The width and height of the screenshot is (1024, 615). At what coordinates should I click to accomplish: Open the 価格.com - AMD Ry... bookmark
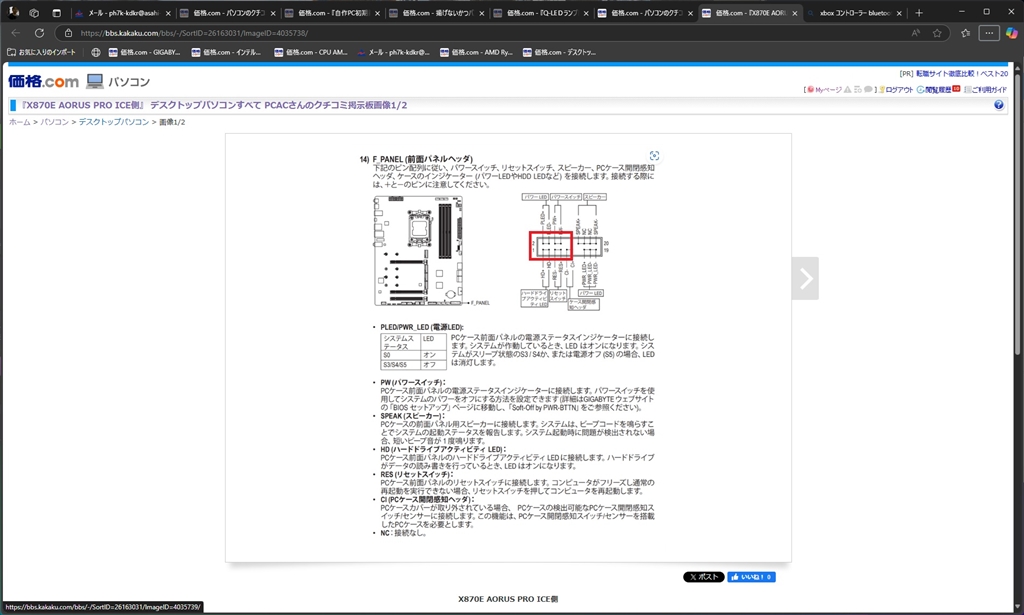pos(477,52)
